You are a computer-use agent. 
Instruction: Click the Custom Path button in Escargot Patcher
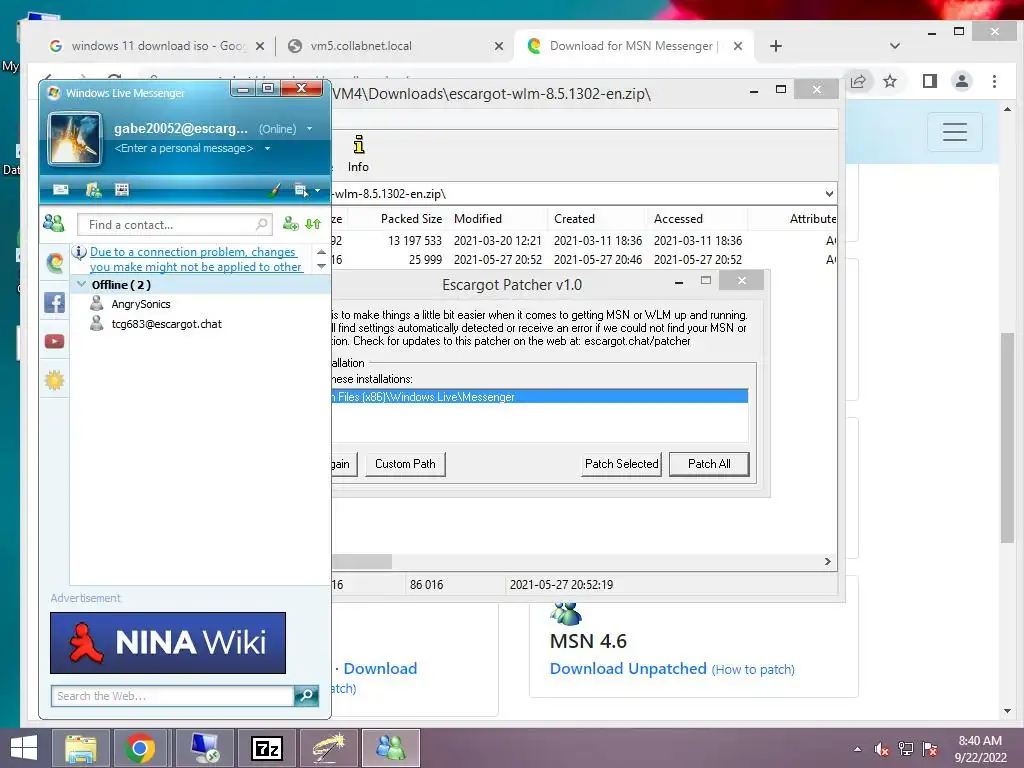pyautogui.click(x=405, y=464)
